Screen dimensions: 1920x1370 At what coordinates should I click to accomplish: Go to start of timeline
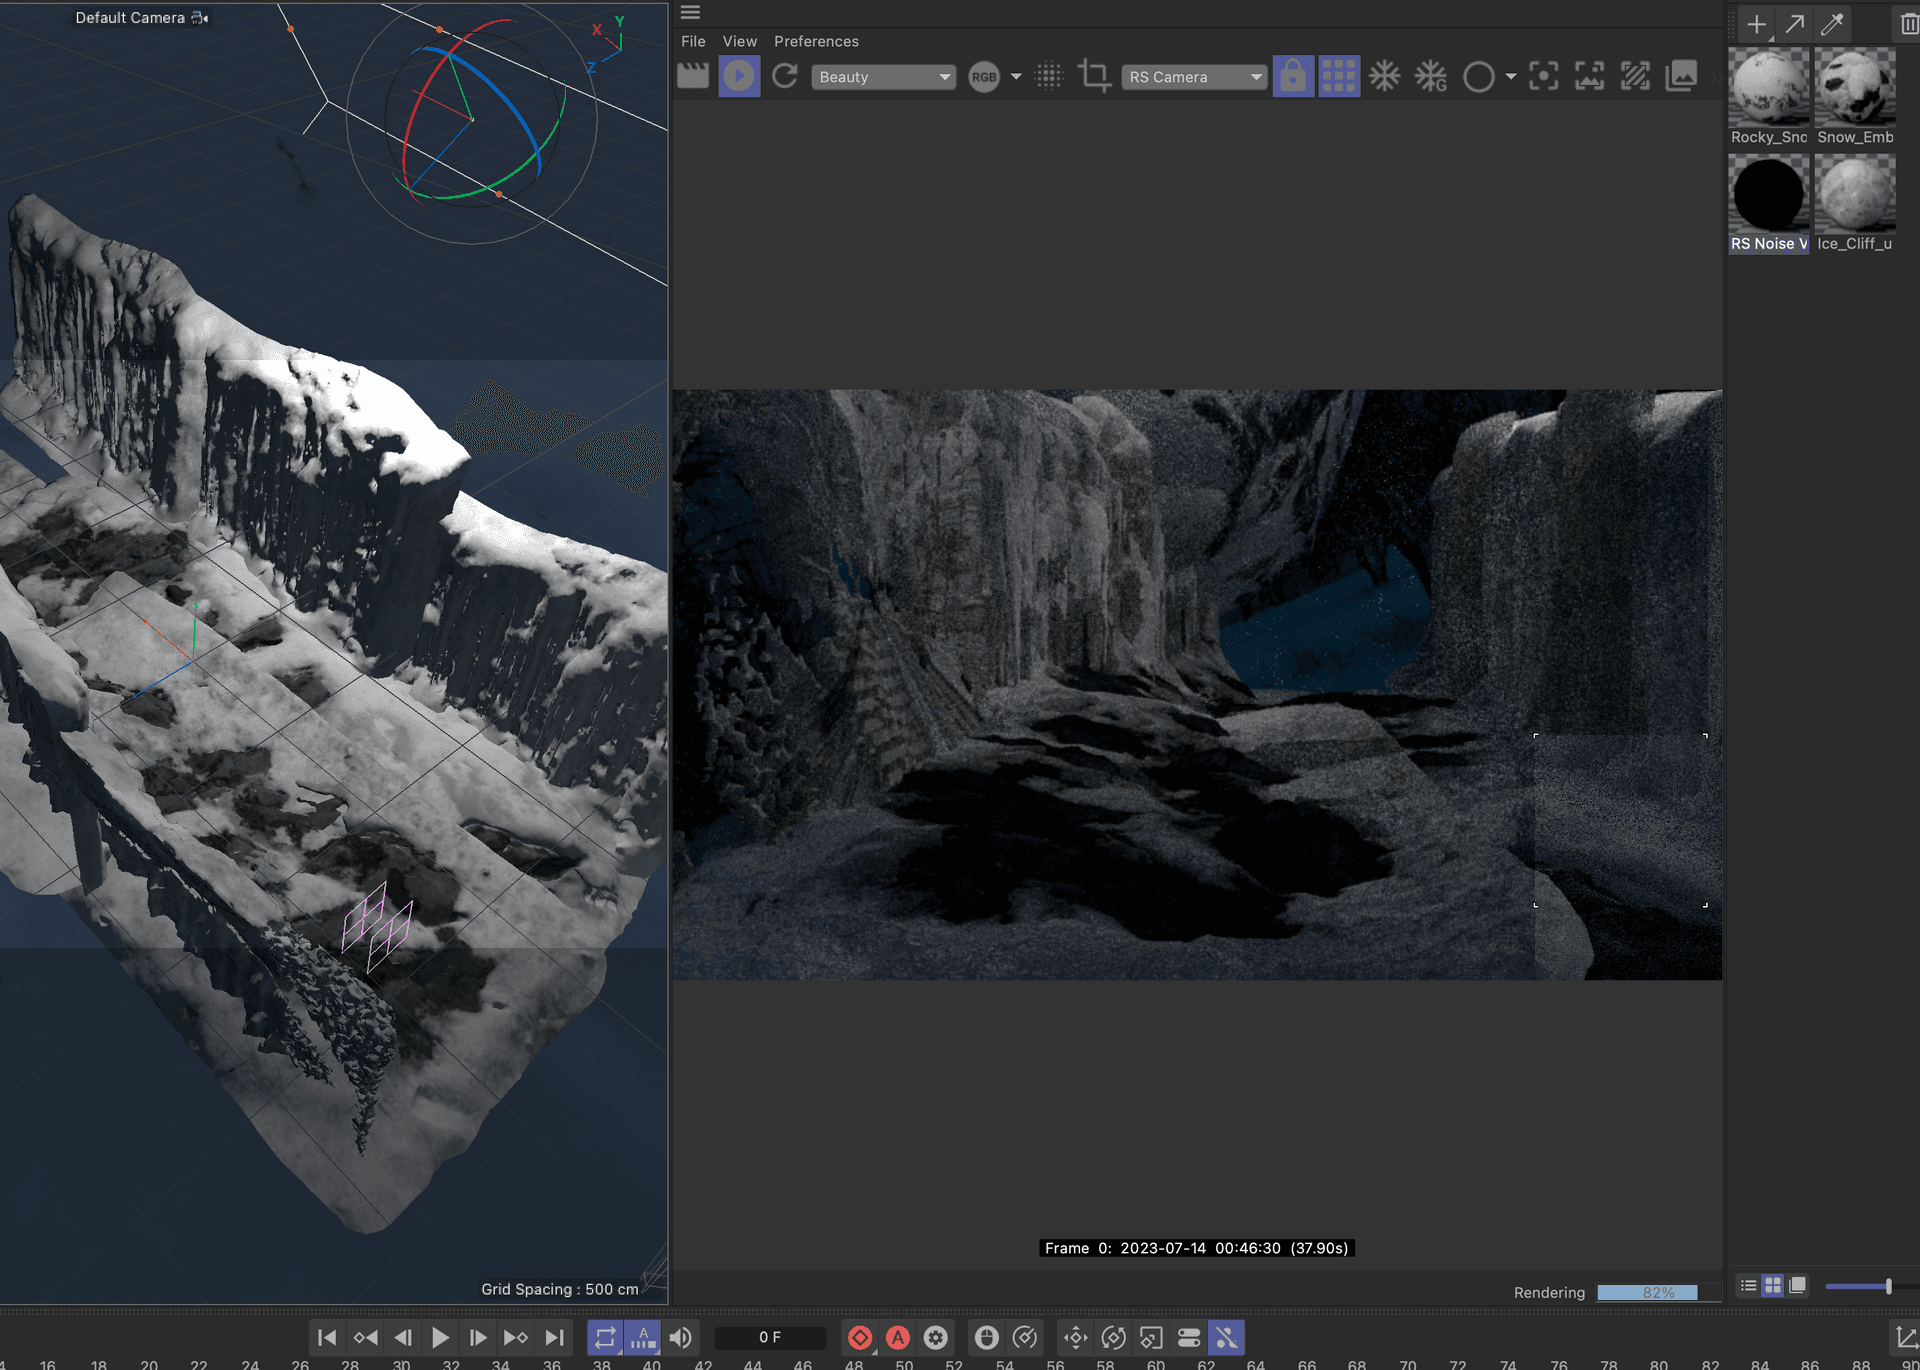click(x=327, y=1338)
